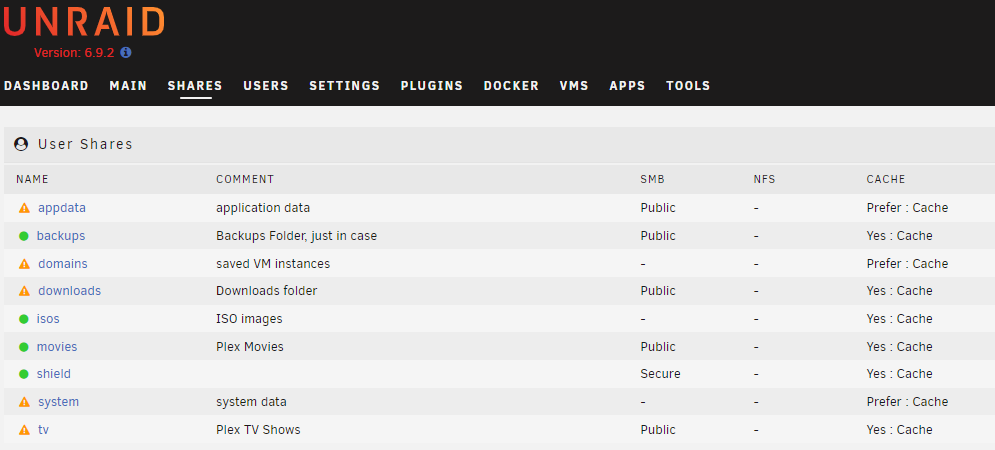Click the green status dot next to backups
The height and width of the screenshot is (450, 995).
pos(23,236)
